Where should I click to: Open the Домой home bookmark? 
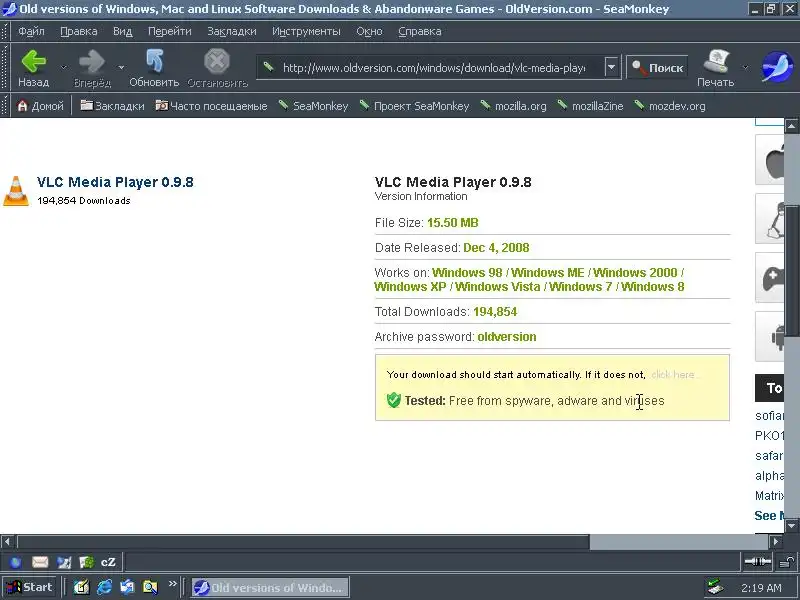coord(40,106)
